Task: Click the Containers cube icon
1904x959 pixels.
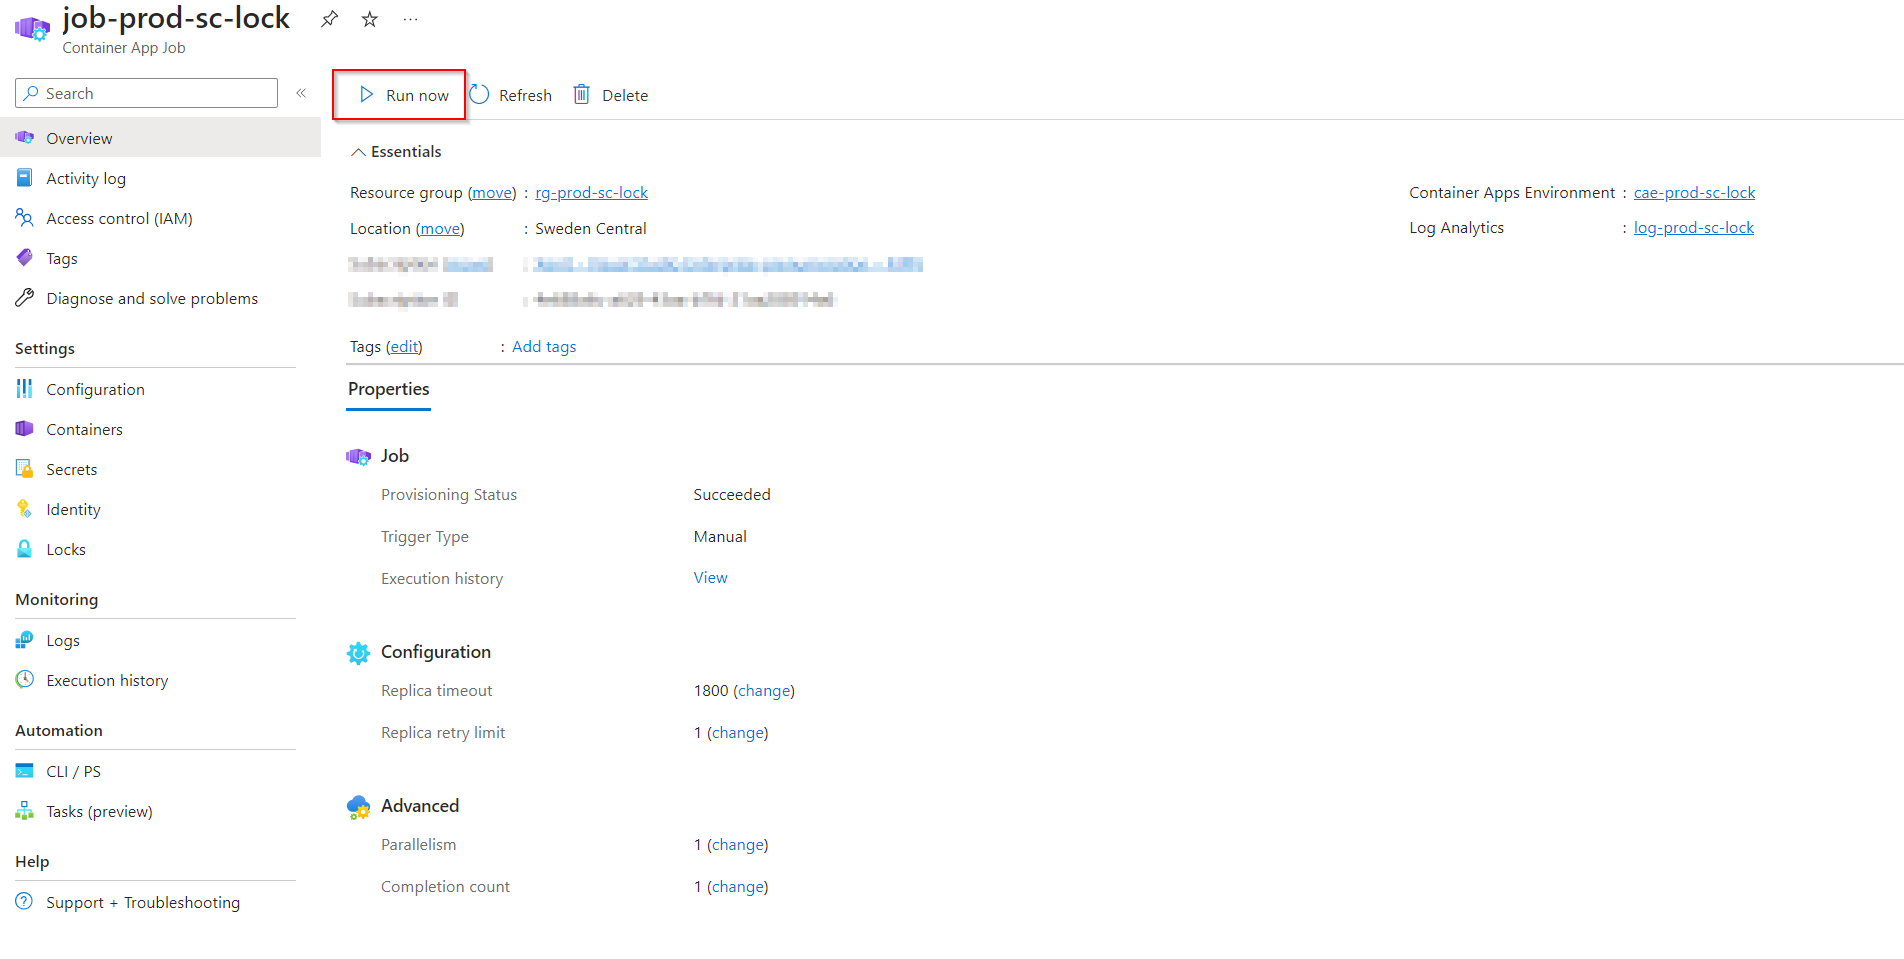Action: click(x=24, y=428)
